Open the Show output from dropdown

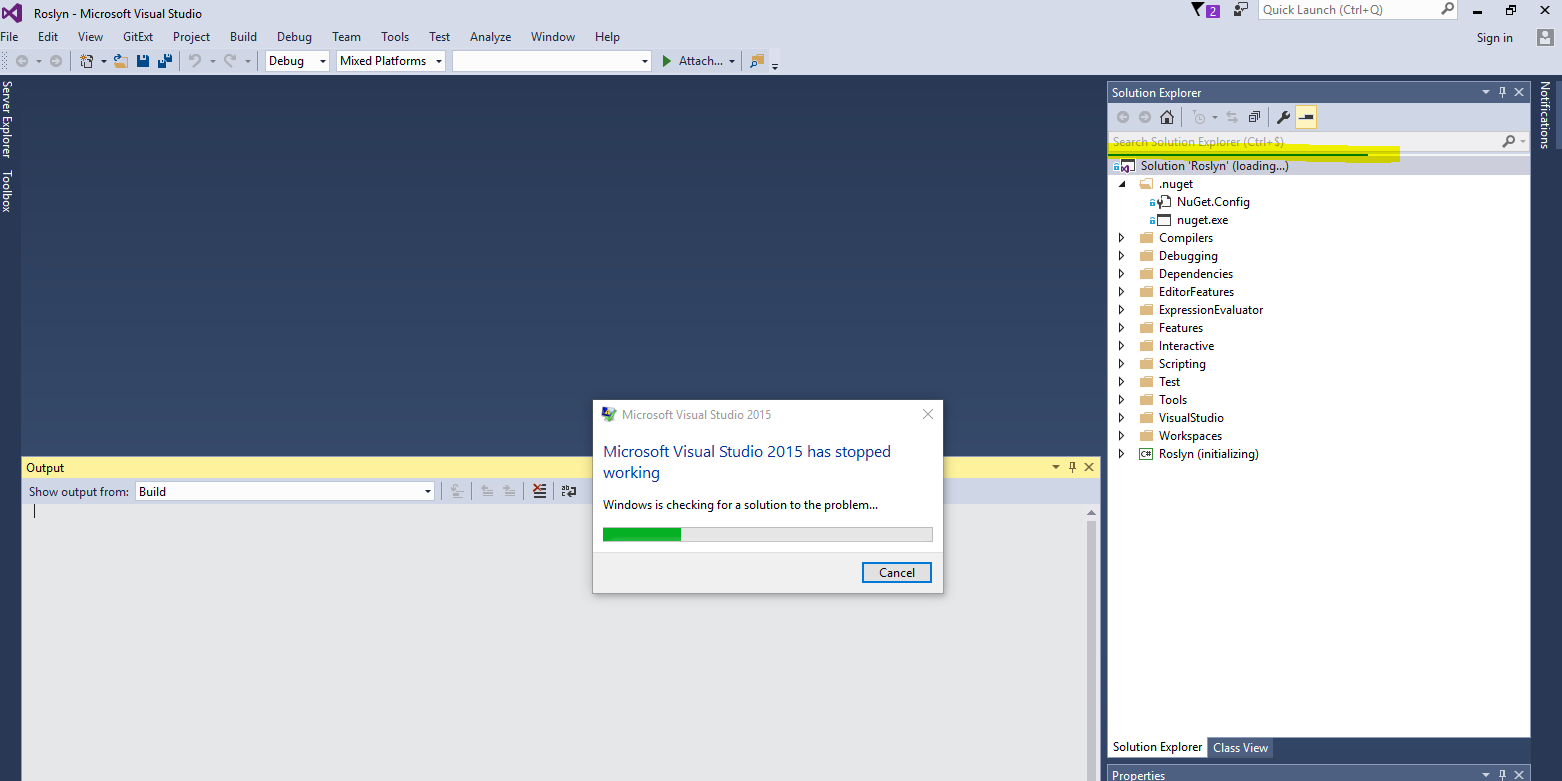(x=428, y=490)
